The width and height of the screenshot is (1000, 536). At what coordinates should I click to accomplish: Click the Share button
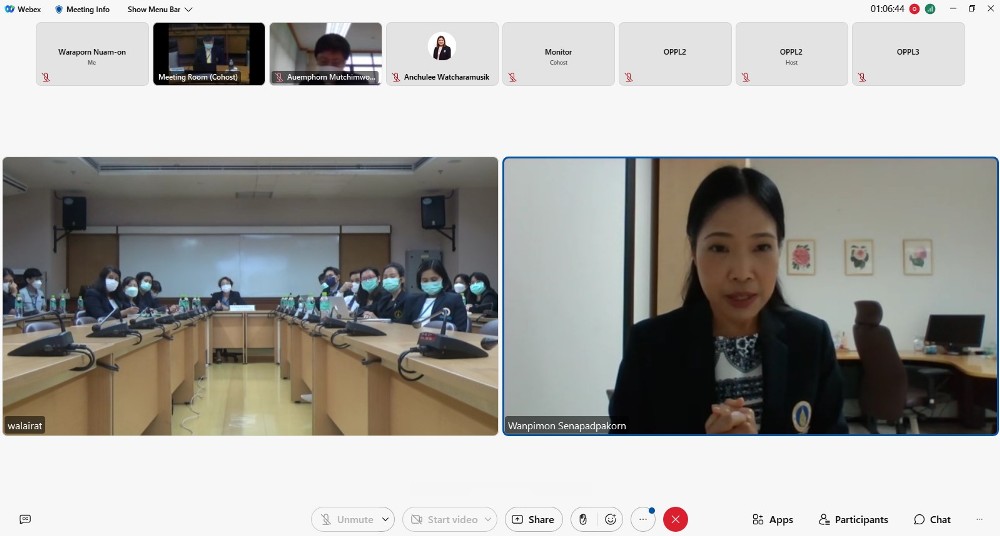click(x=531, y=520)
